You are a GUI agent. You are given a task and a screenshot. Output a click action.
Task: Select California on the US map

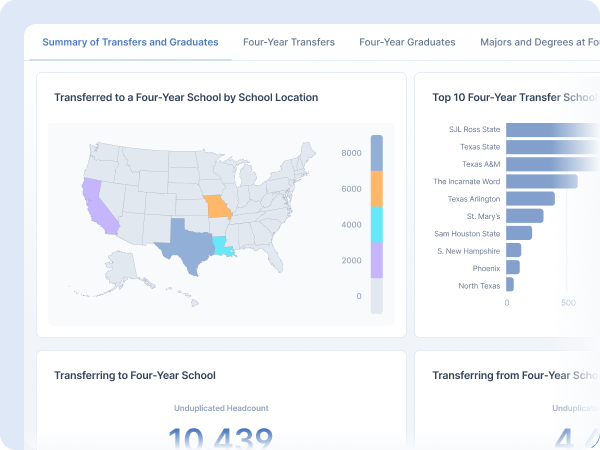(97, 204)
